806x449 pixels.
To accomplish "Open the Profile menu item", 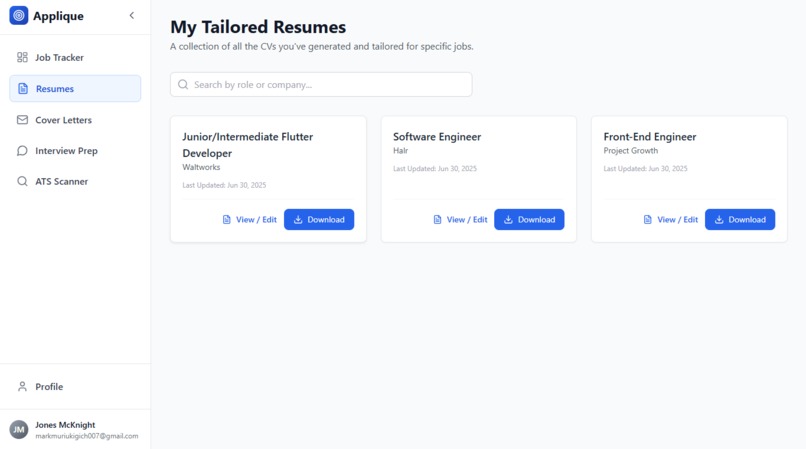I will coord(75,387).
